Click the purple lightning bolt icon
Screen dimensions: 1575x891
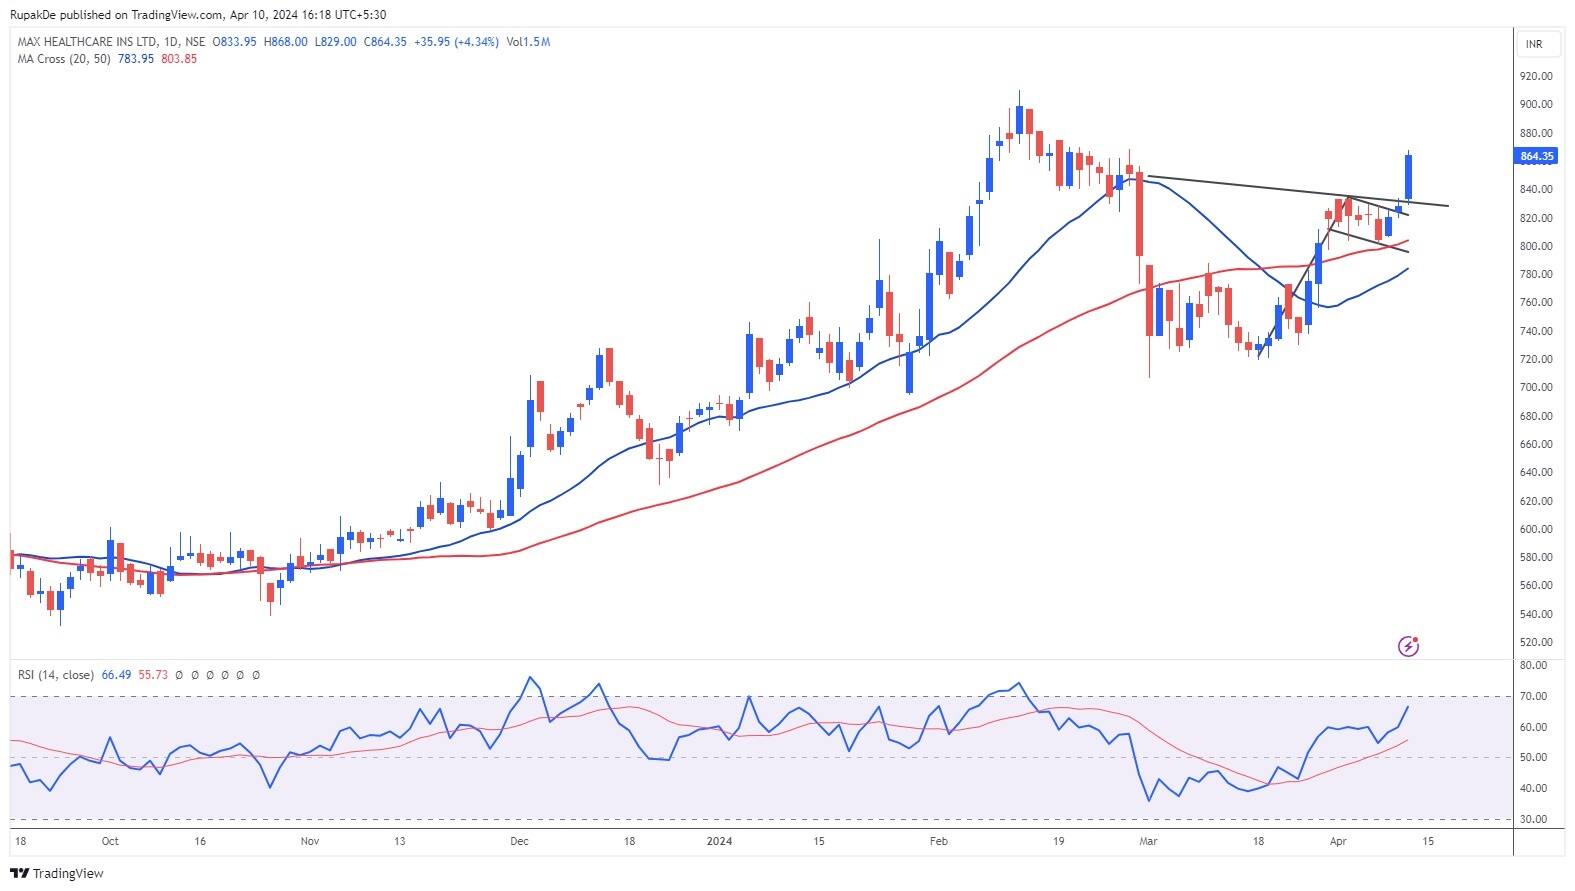click(1408, 646)
